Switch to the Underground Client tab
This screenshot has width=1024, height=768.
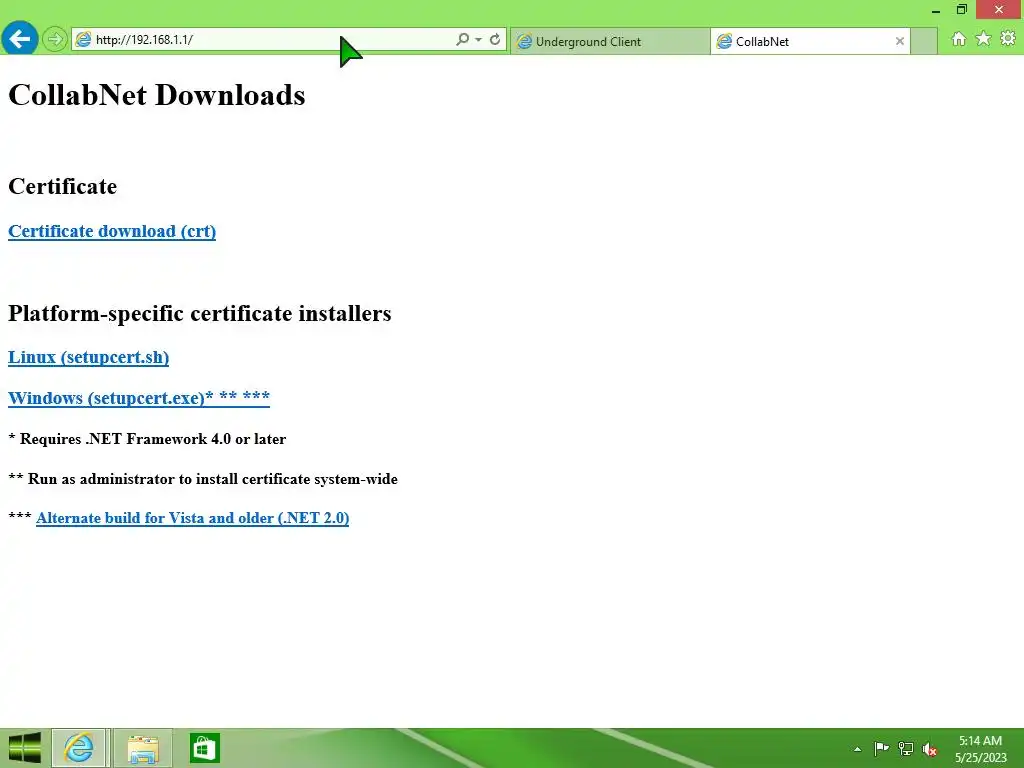coord(610,41)
